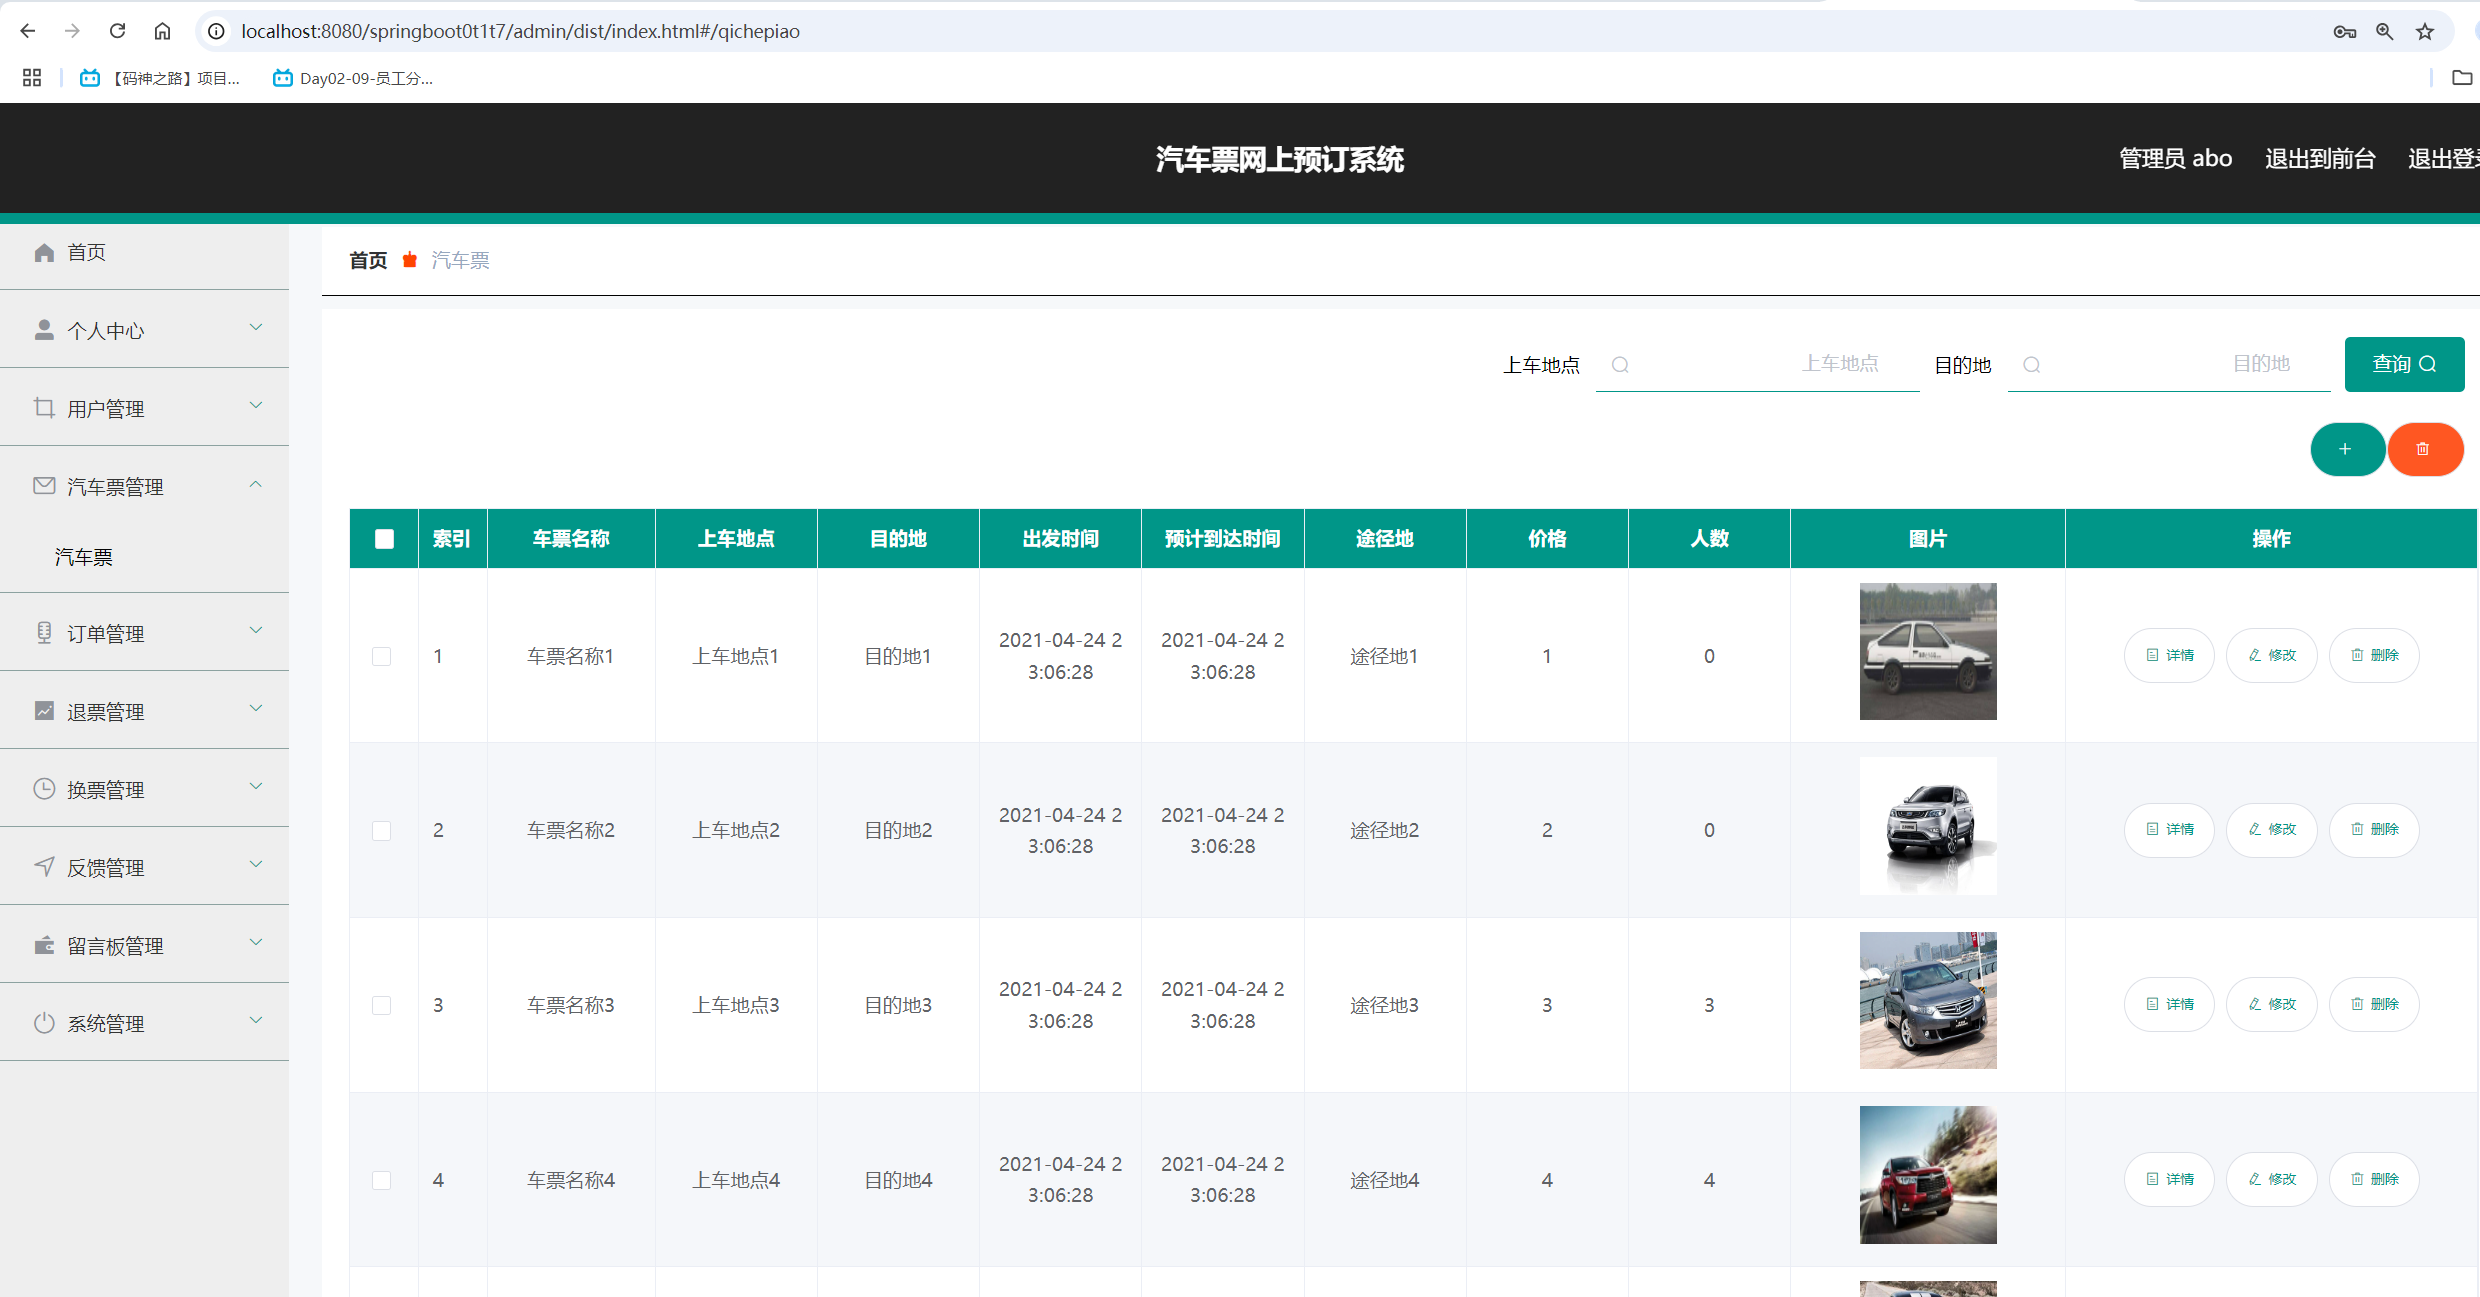Go to 首页 in the sidebar
Image resolution: width=2480 pixels, height=1297 pixels.
pos(86,252)
